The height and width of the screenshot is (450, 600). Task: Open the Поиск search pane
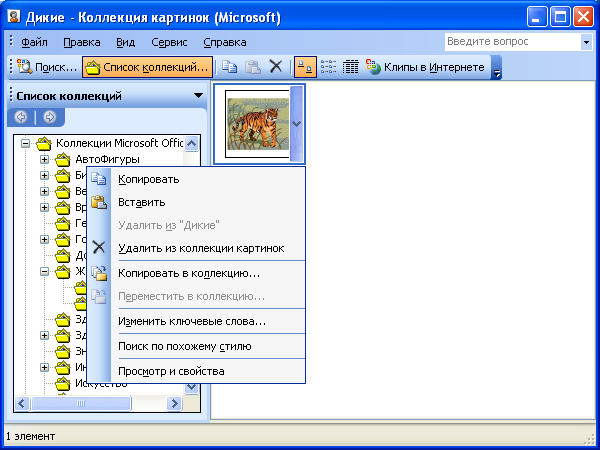[x=47, y=67]
